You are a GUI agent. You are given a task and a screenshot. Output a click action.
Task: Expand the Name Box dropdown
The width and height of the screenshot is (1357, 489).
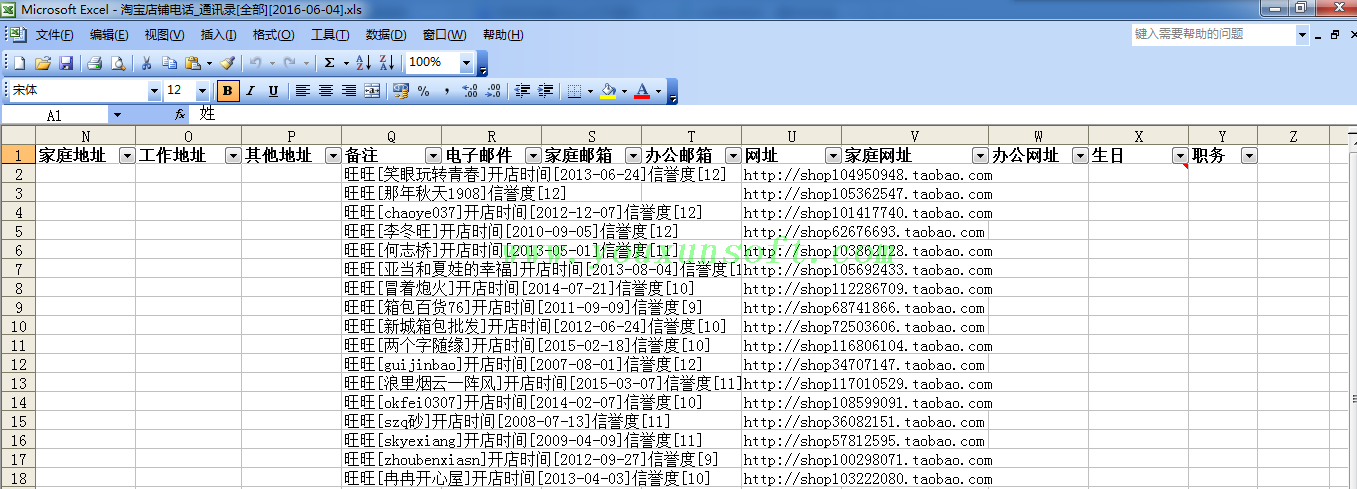[x=117, y=115]
